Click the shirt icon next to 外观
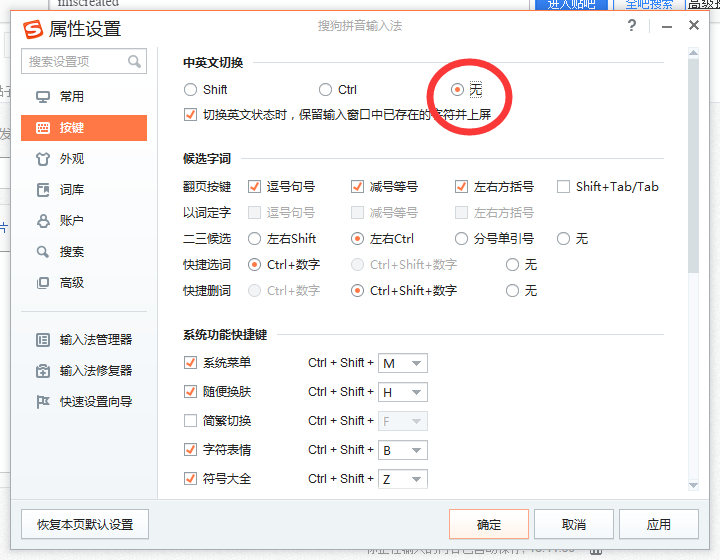Image resolution: width=720 pixels, height=560 pixels. pyautogui.click(x=43, y=159)
